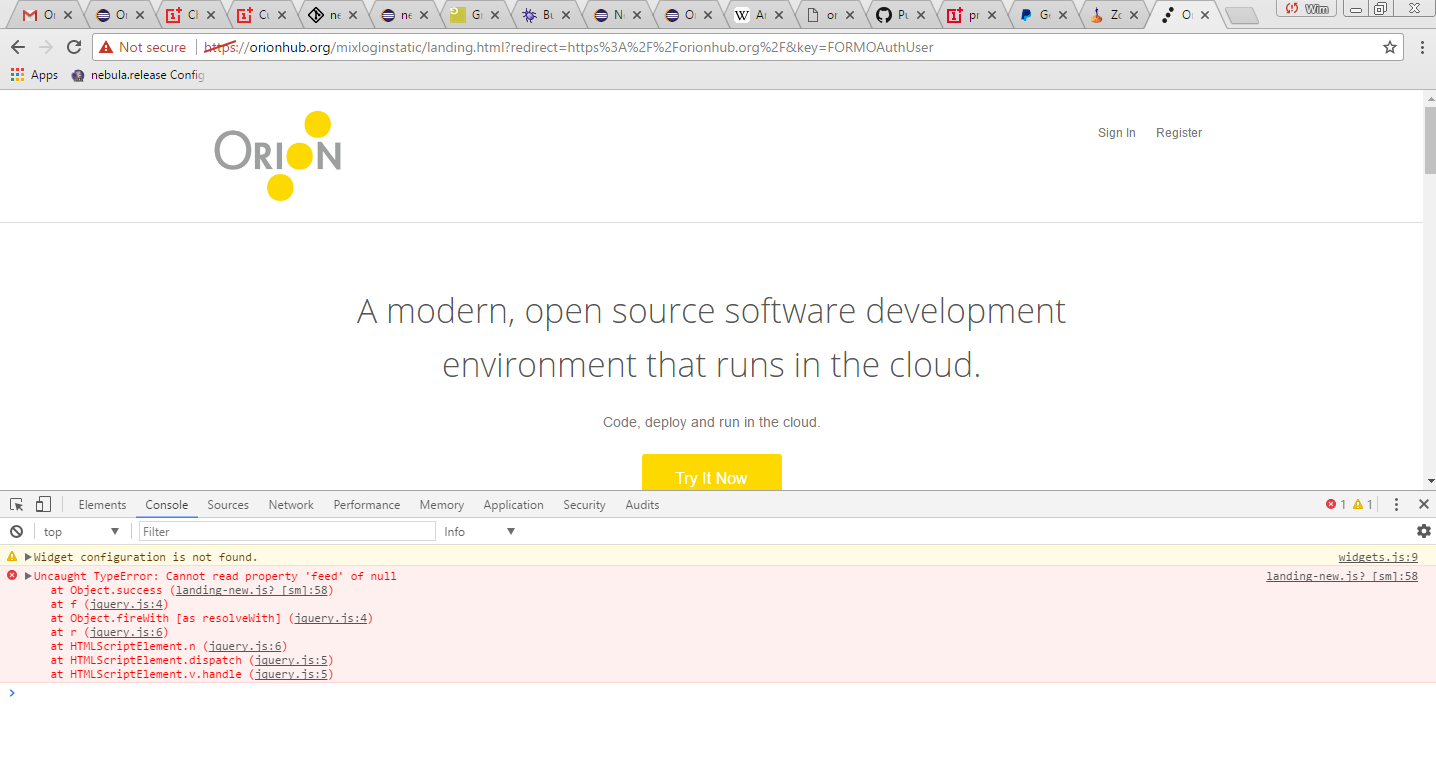1436x761 pixels.
Task: Clear the console with the block icon
Action: pyautogui.click(x=16, y=532)
